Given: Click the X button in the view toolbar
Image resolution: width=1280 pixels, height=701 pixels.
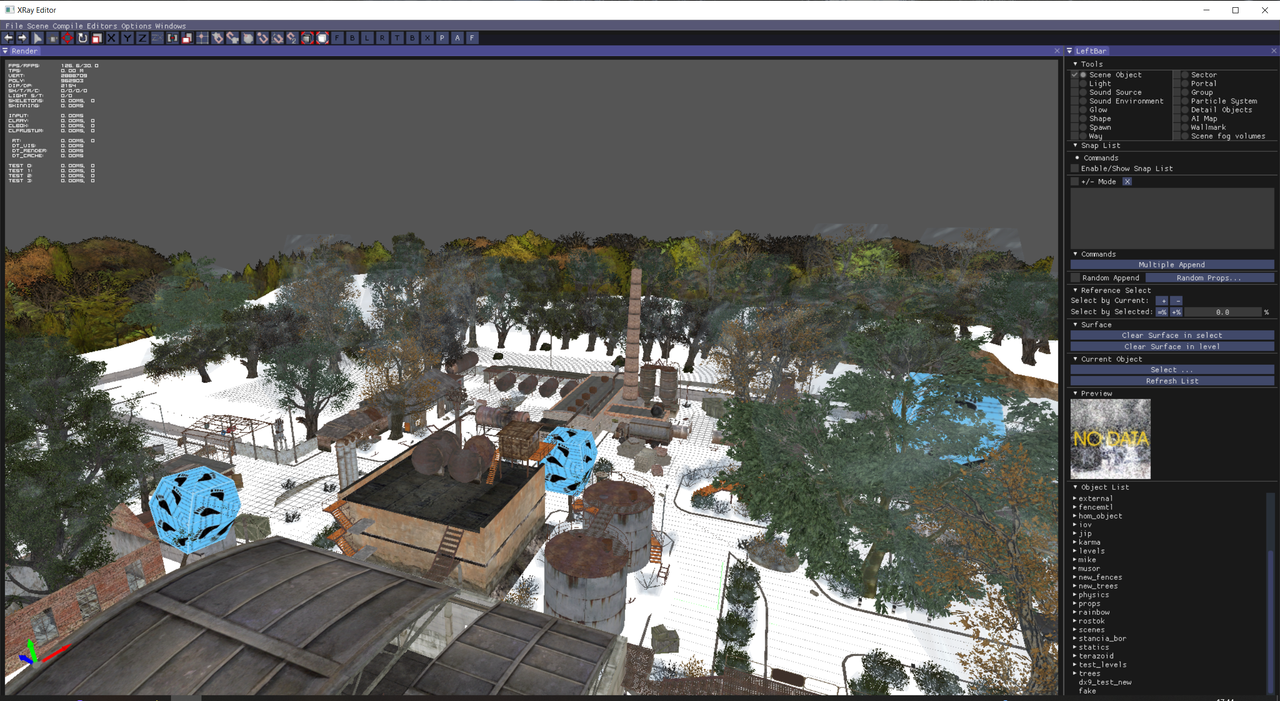Looking at the screenshot, I should pos(427,38).
